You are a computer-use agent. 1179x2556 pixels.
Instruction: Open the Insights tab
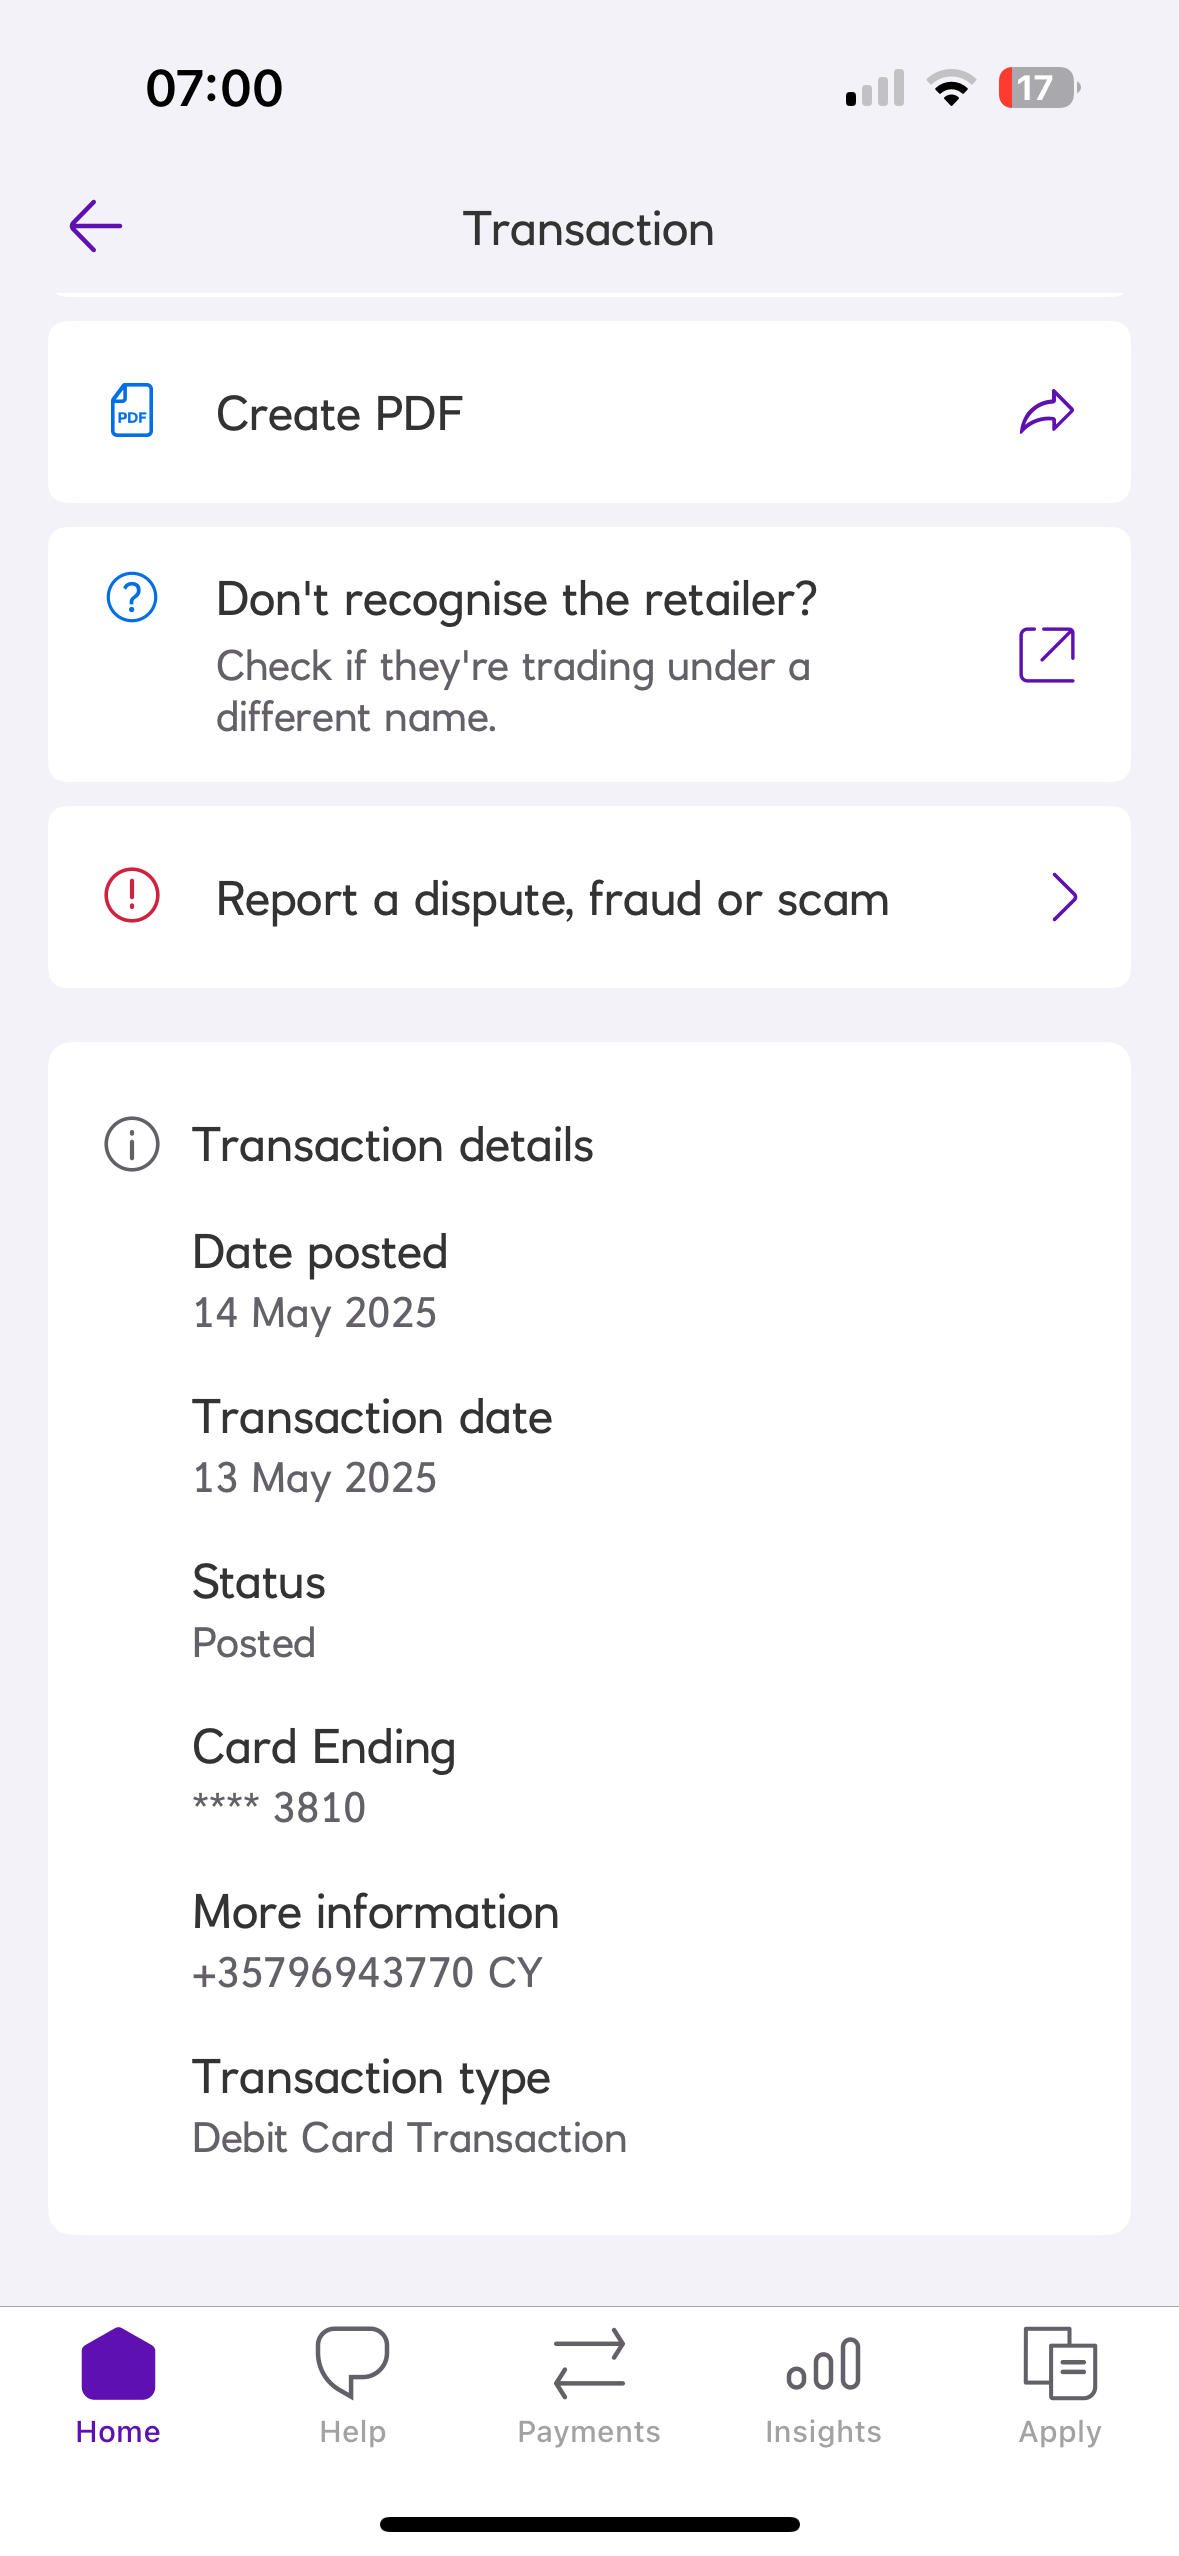tap(824, 2384)
